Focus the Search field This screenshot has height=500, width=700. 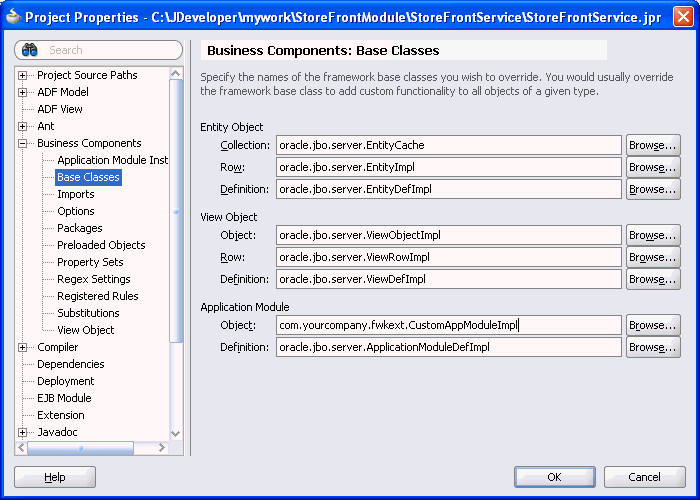(99, 50)
